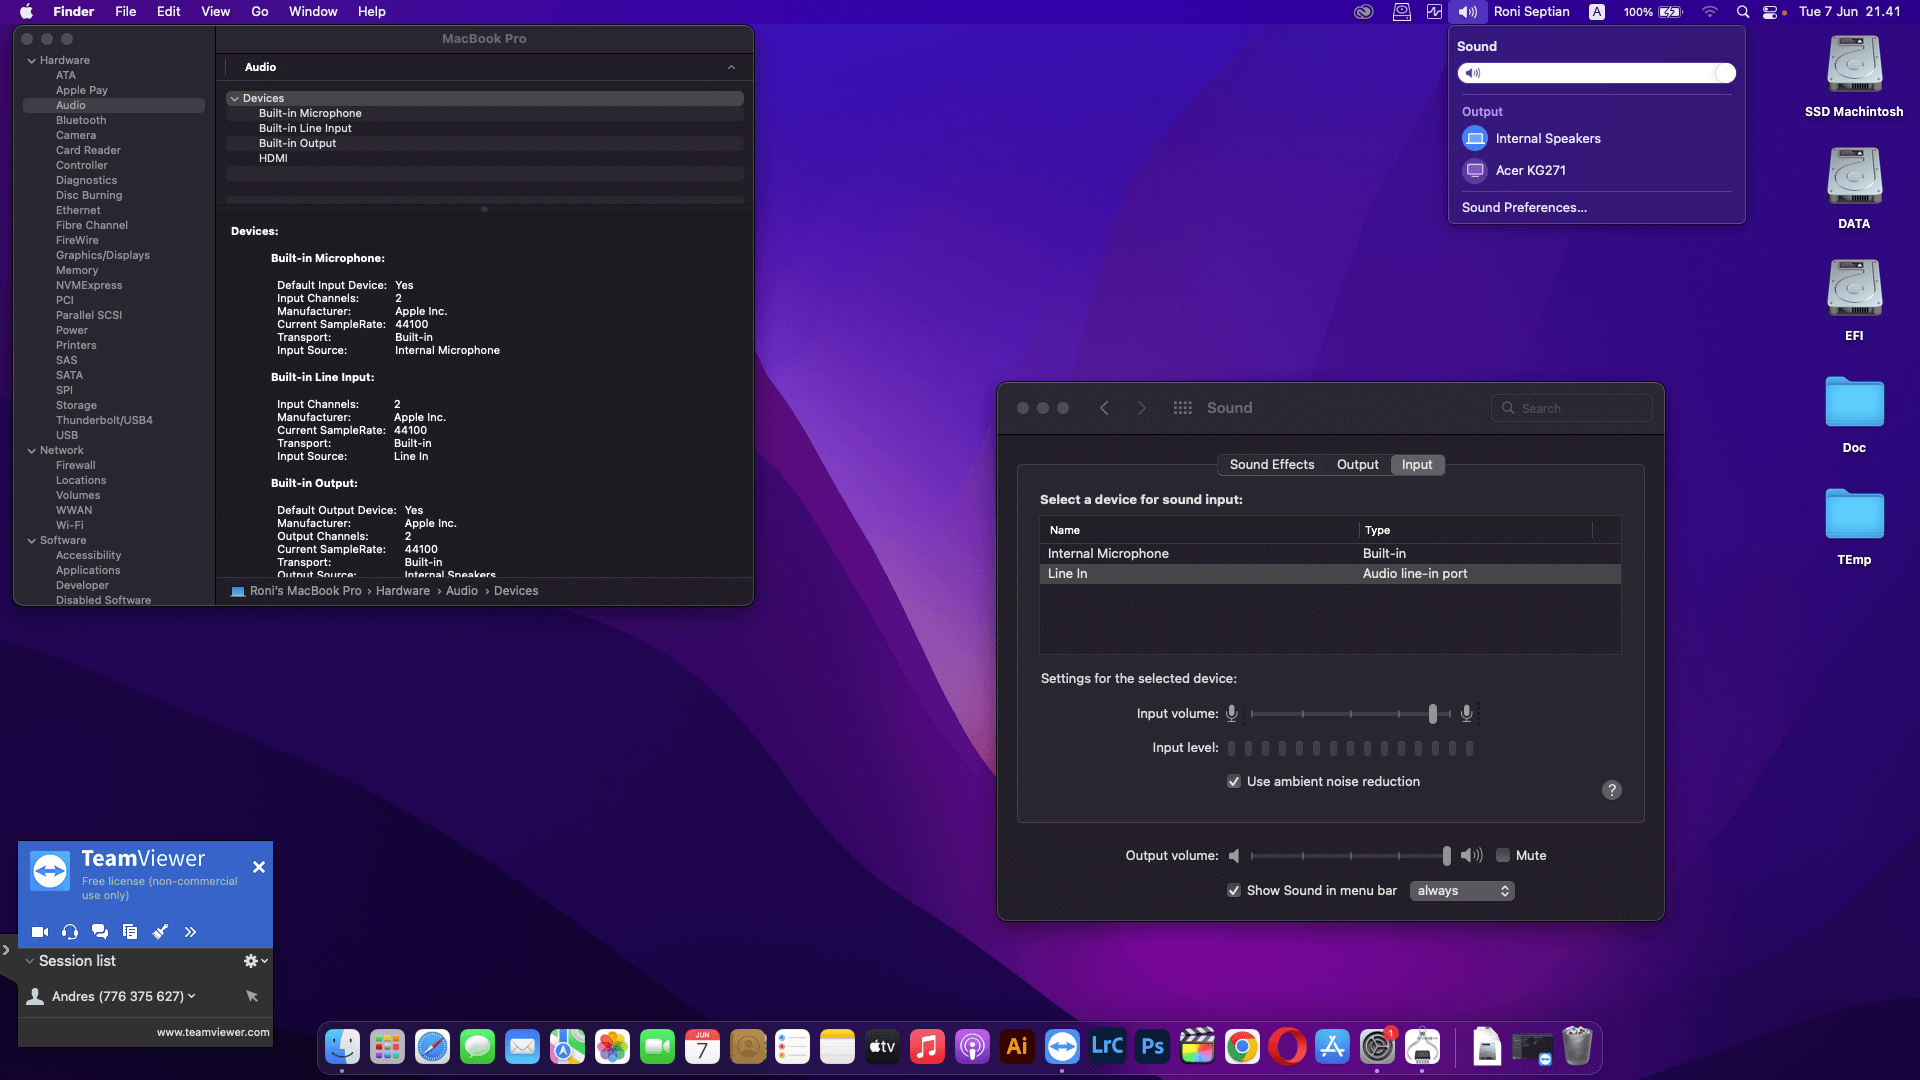Go back in Sound preferences window
The height and width of the screenshot is (1080, 1920).
point(1104,408)
